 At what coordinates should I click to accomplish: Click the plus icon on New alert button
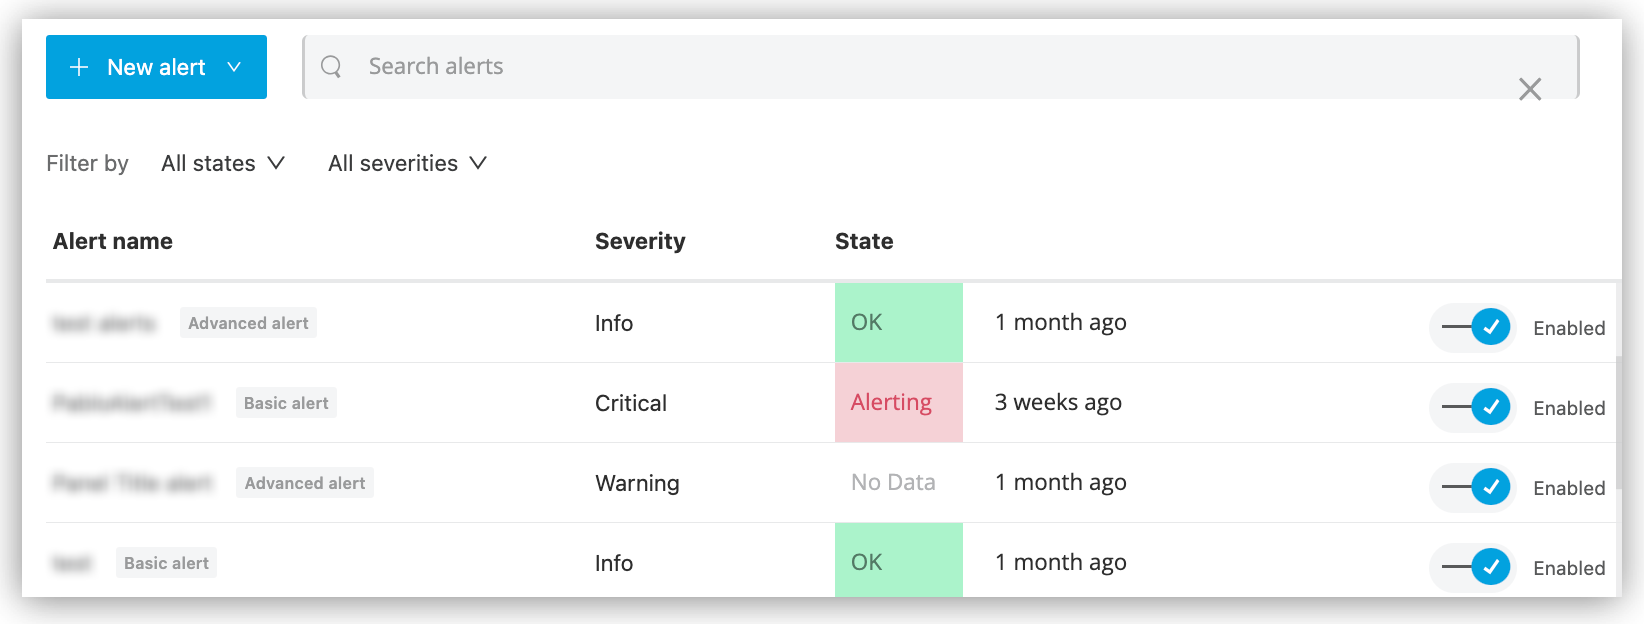[x=78, y=67]
